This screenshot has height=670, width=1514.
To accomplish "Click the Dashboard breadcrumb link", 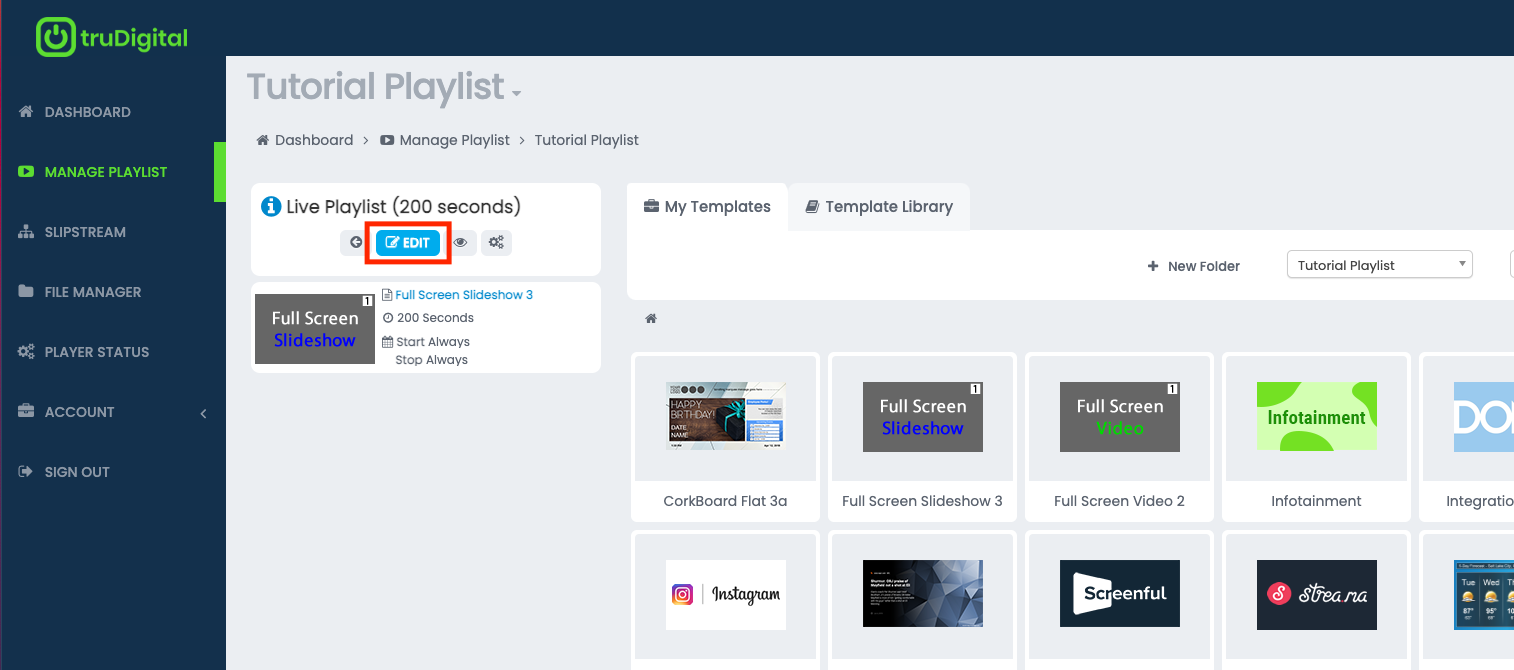I will pos(305,140).
